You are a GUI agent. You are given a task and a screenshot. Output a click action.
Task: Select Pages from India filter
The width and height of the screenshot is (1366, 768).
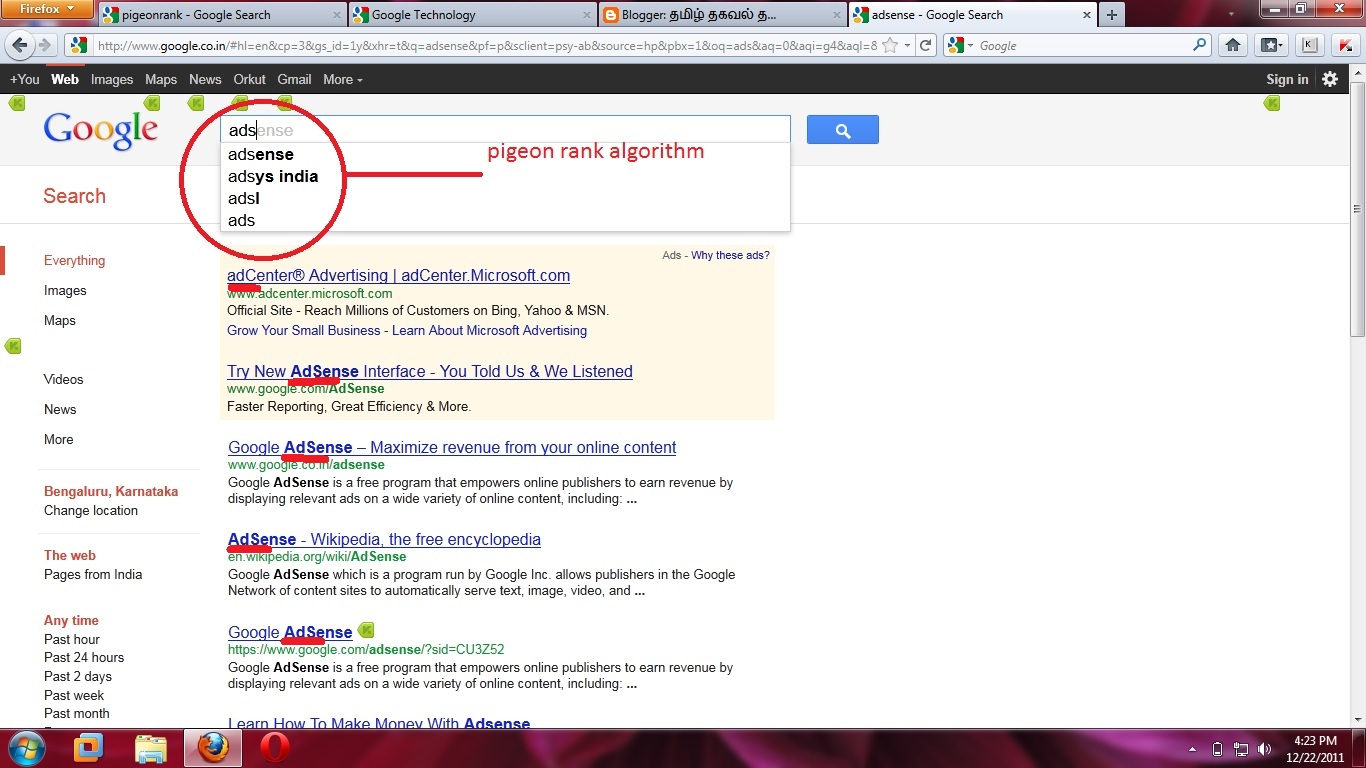(x=93, y=574)
